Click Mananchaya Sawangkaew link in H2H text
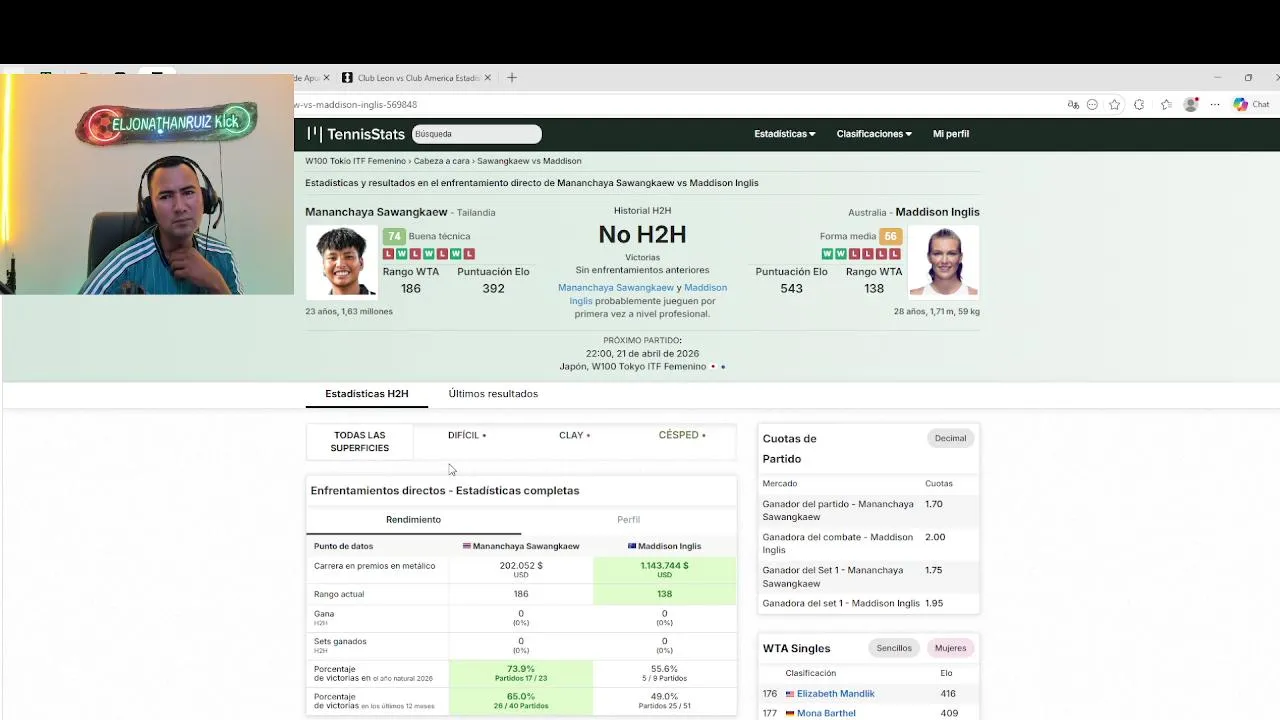Viewport: 1280px width, 720px height. coord(616,288)
